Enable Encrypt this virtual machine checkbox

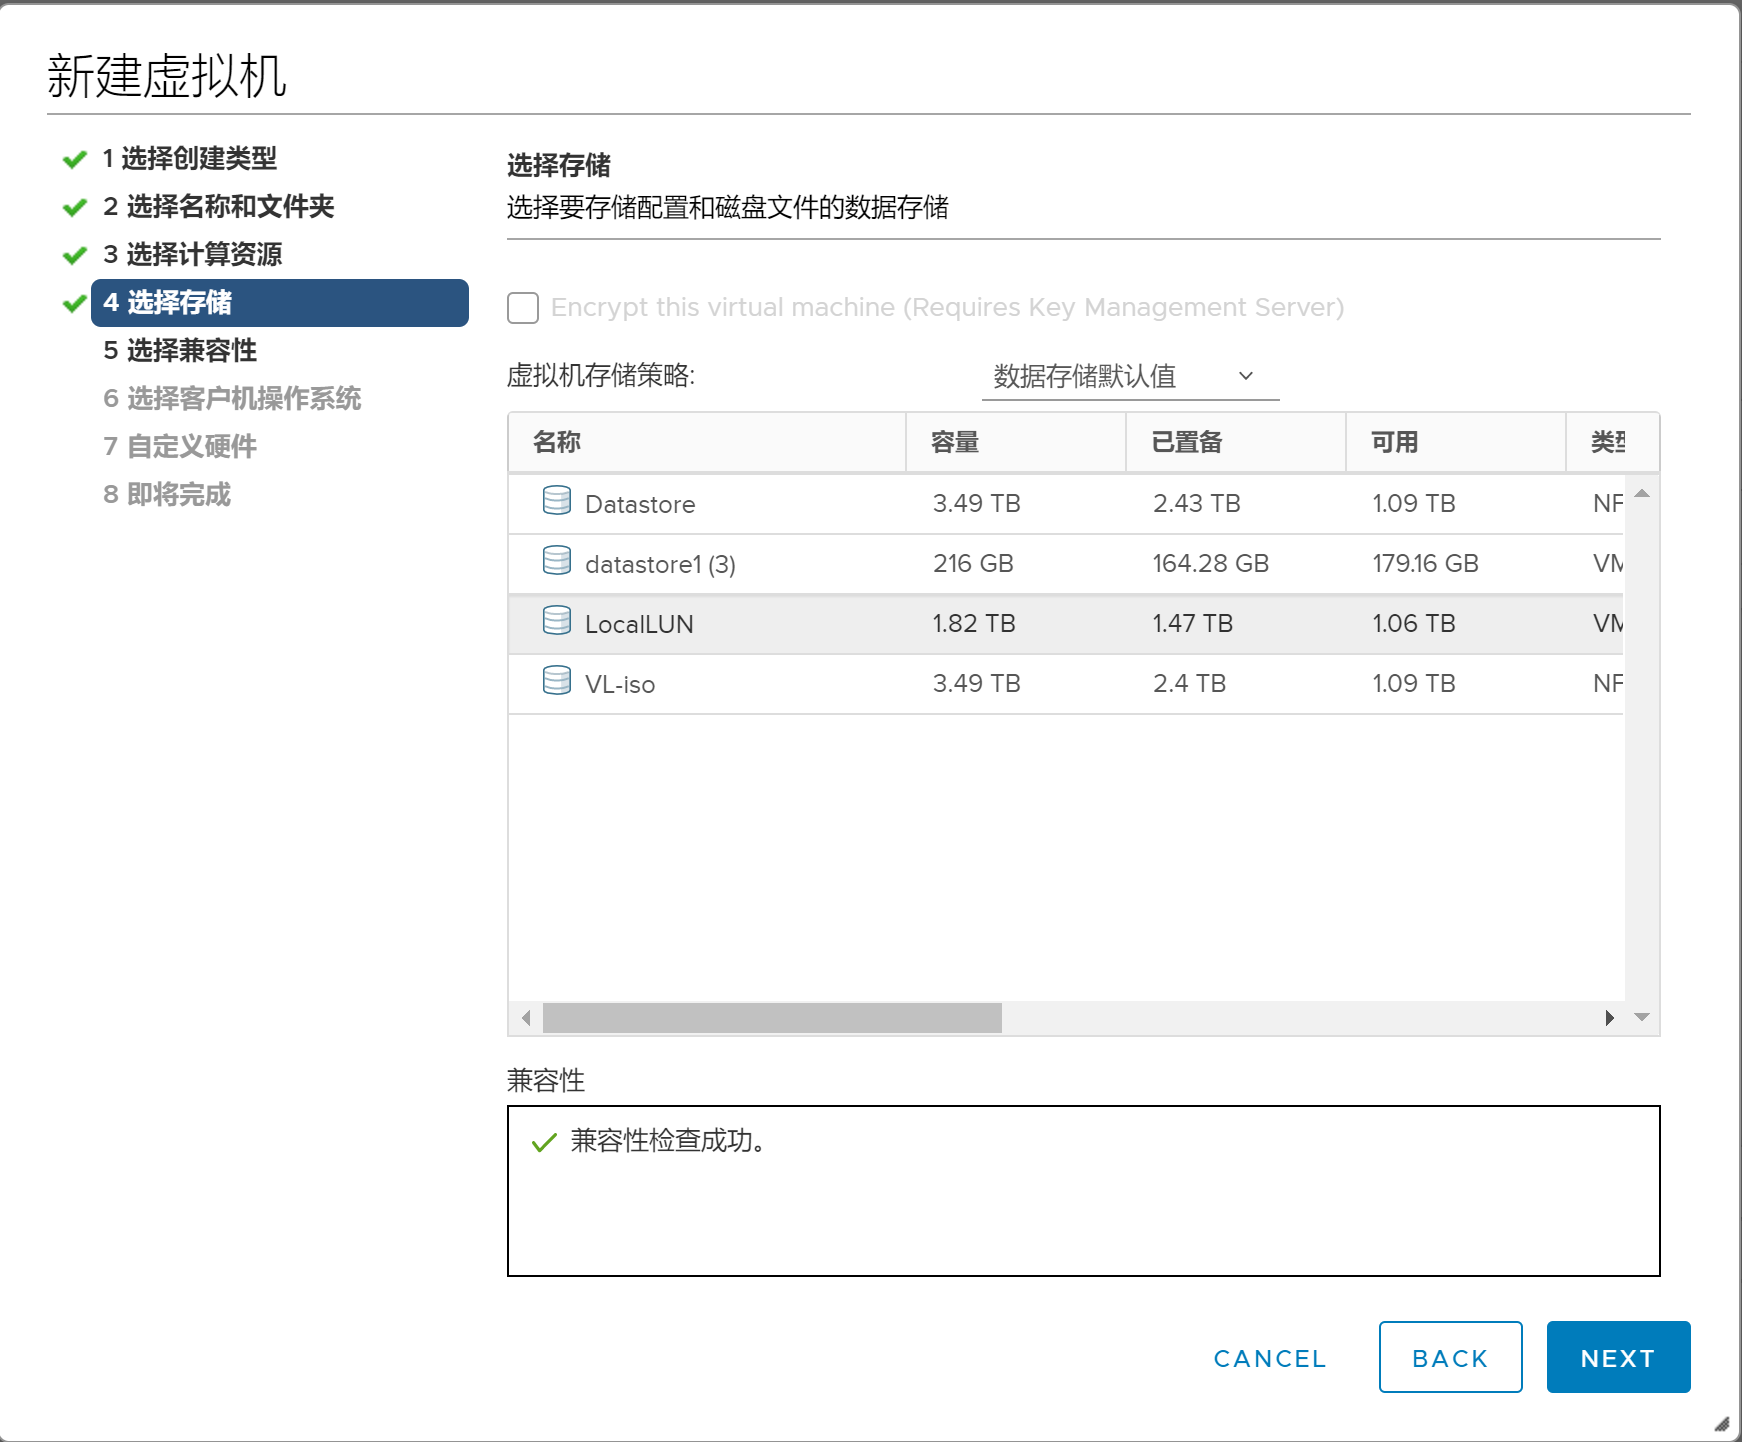tap(523, 308)
